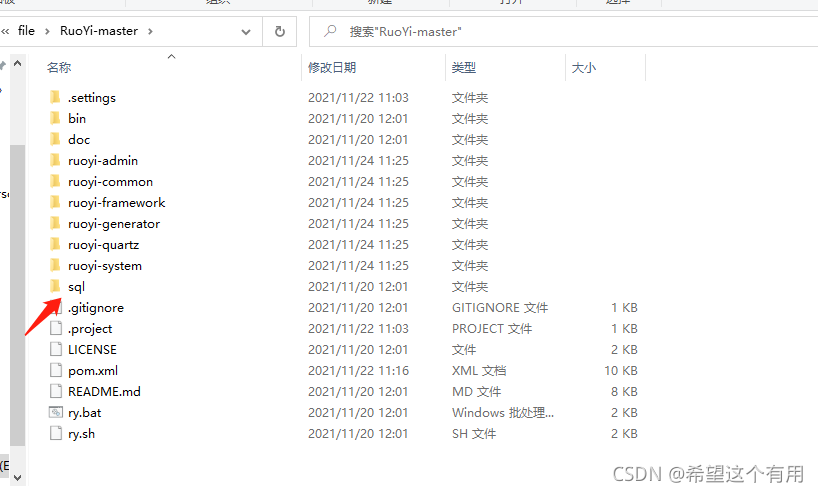
Task: Open address bar history dropdown
Action: point(246,32)
